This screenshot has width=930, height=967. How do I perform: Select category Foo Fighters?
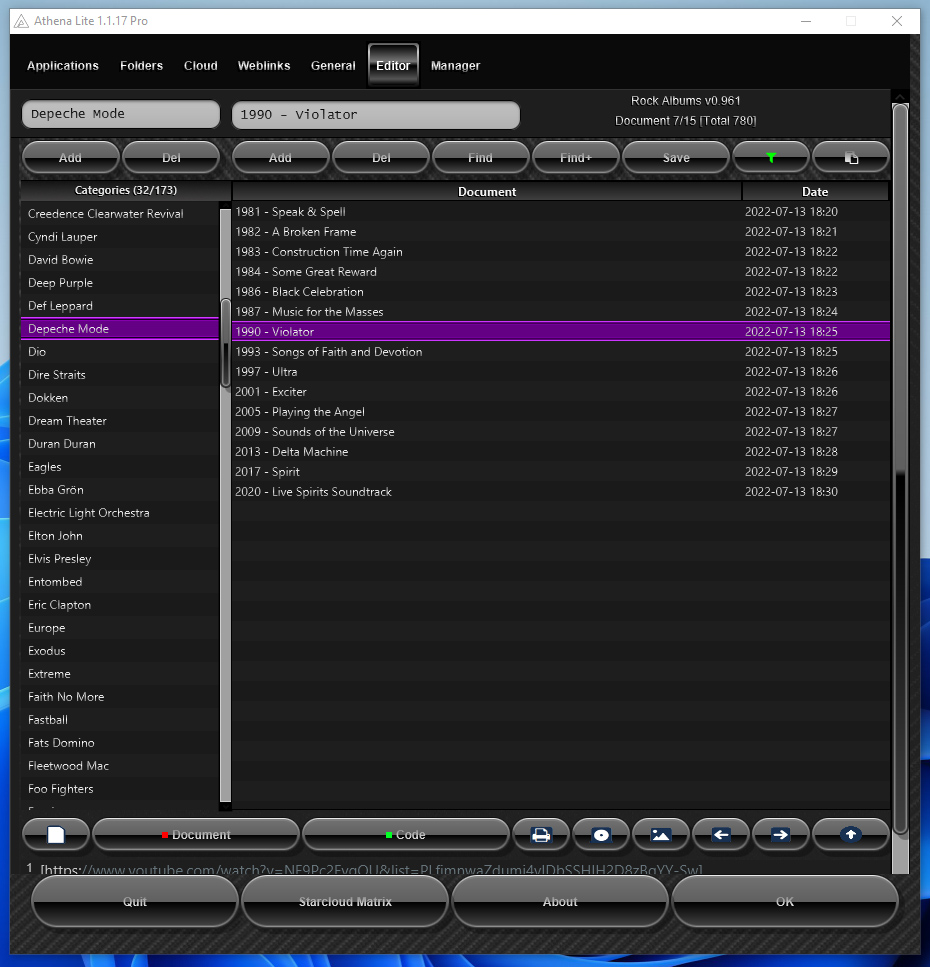[120, 789]
